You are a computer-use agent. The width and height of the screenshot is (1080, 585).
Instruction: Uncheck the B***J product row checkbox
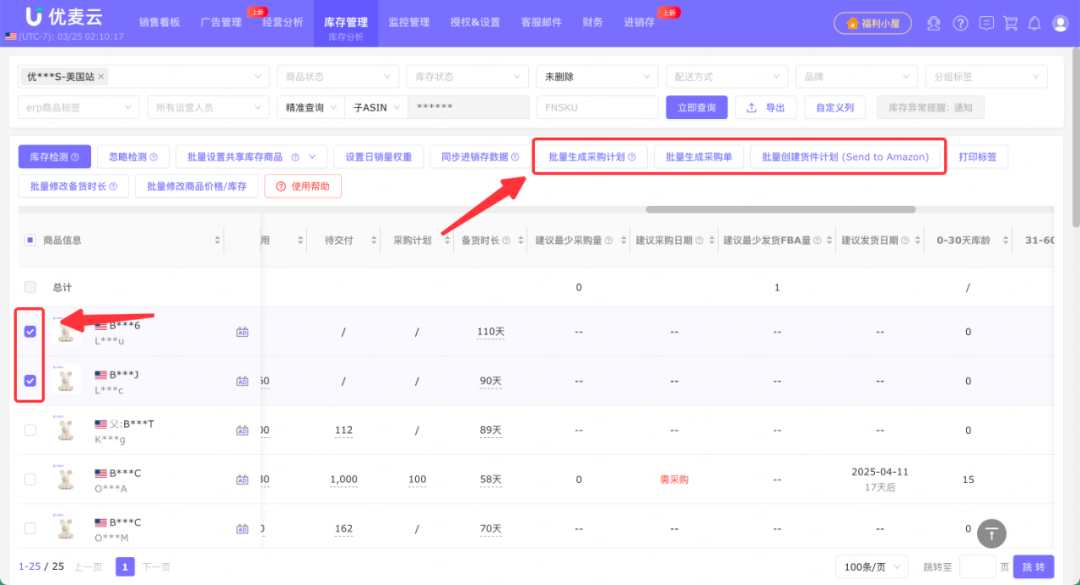(29, 378)
